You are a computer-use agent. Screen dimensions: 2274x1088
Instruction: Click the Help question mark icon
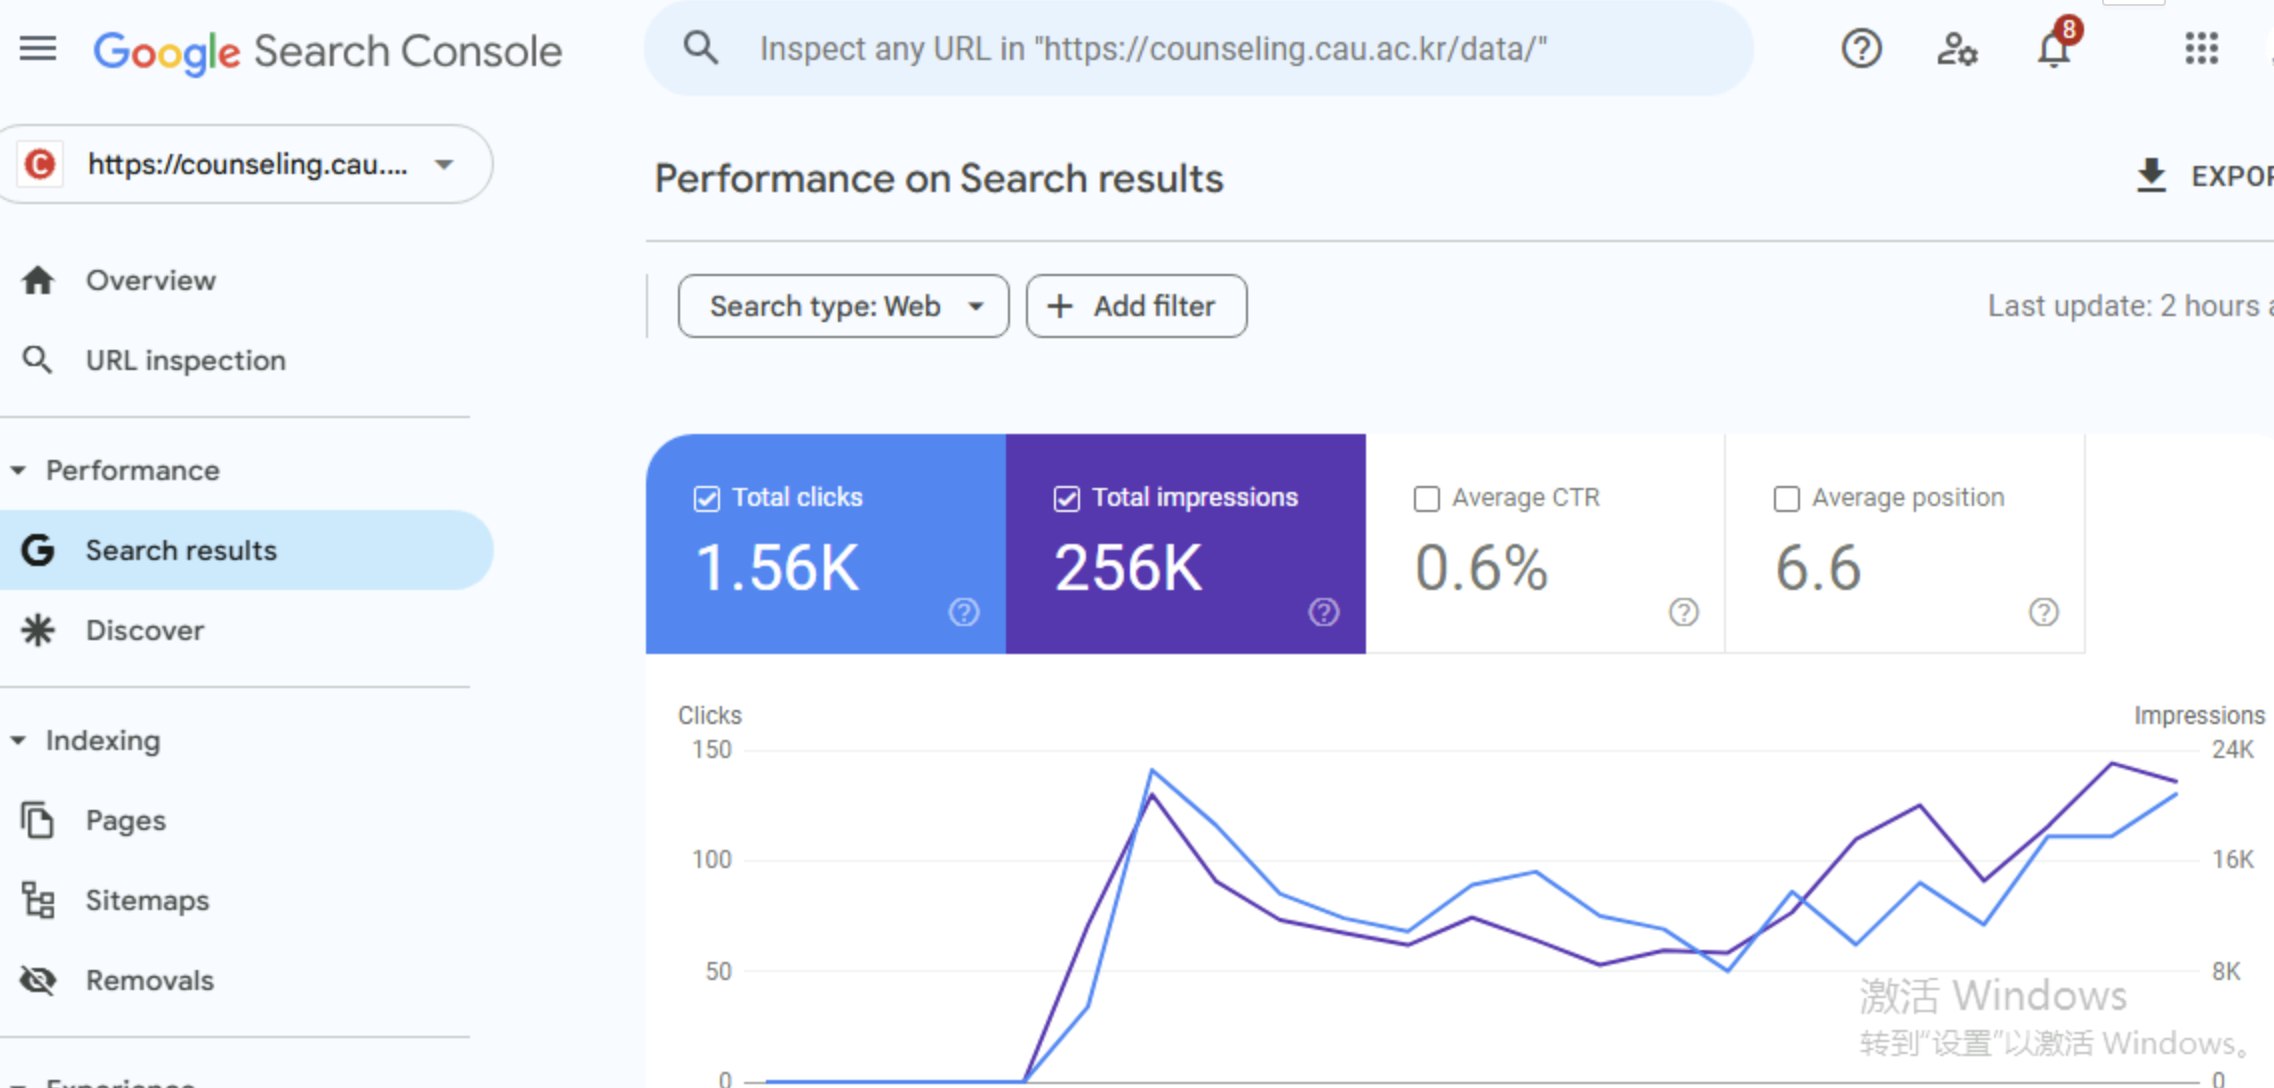pos(1861,48)
